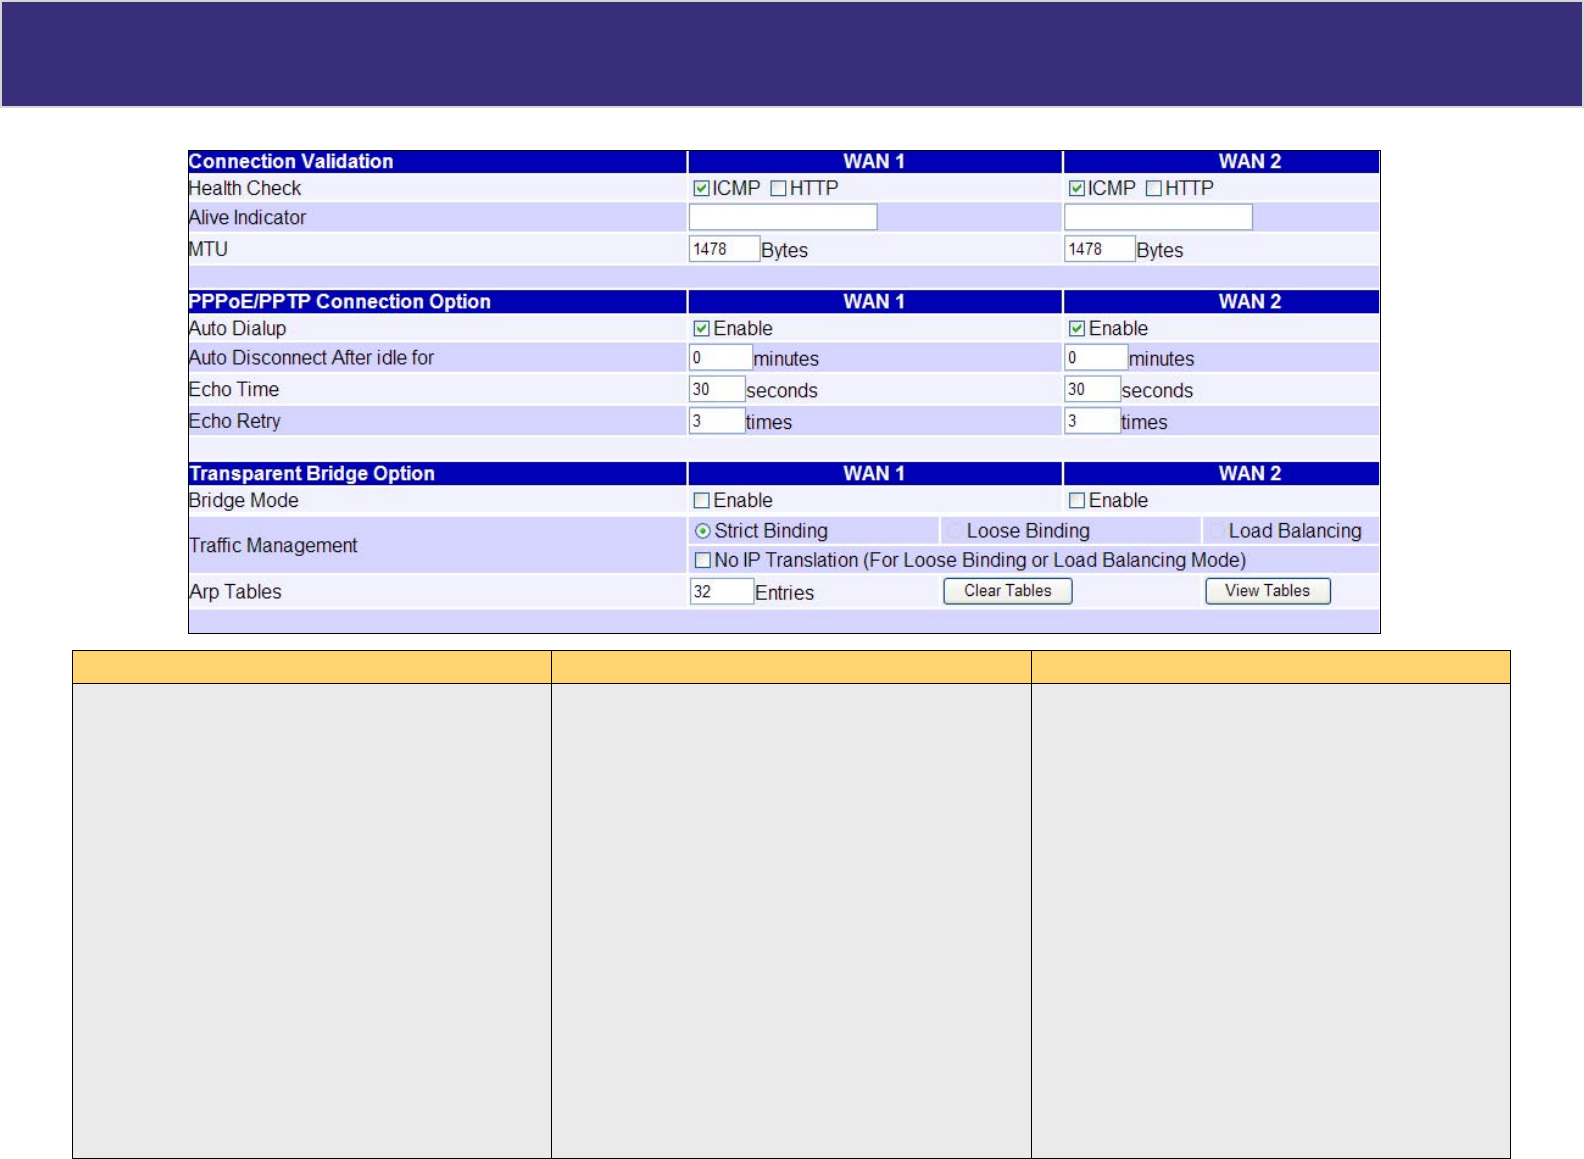
Task: Uncheck ICMP health check for WAN 1
Action: pyautogui.click(x=701, y=188)
